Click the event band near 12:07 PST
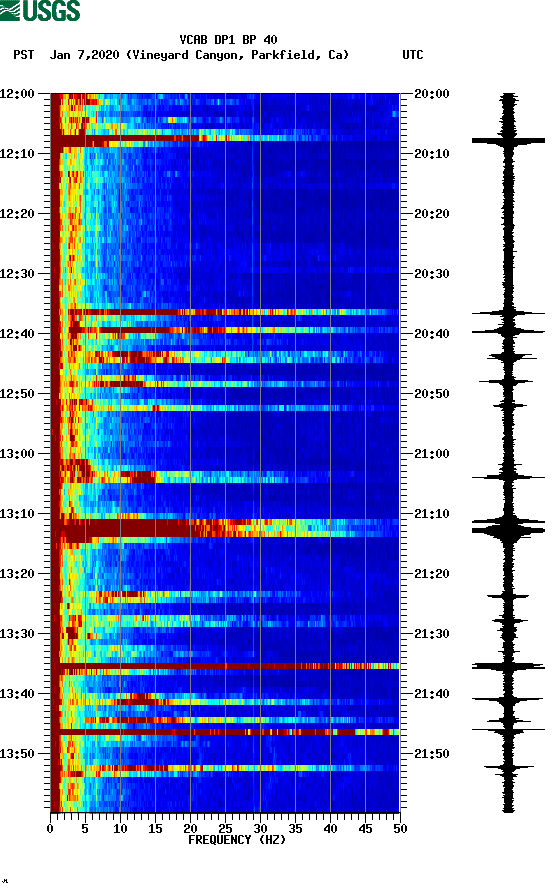 [x=225, y=138]
